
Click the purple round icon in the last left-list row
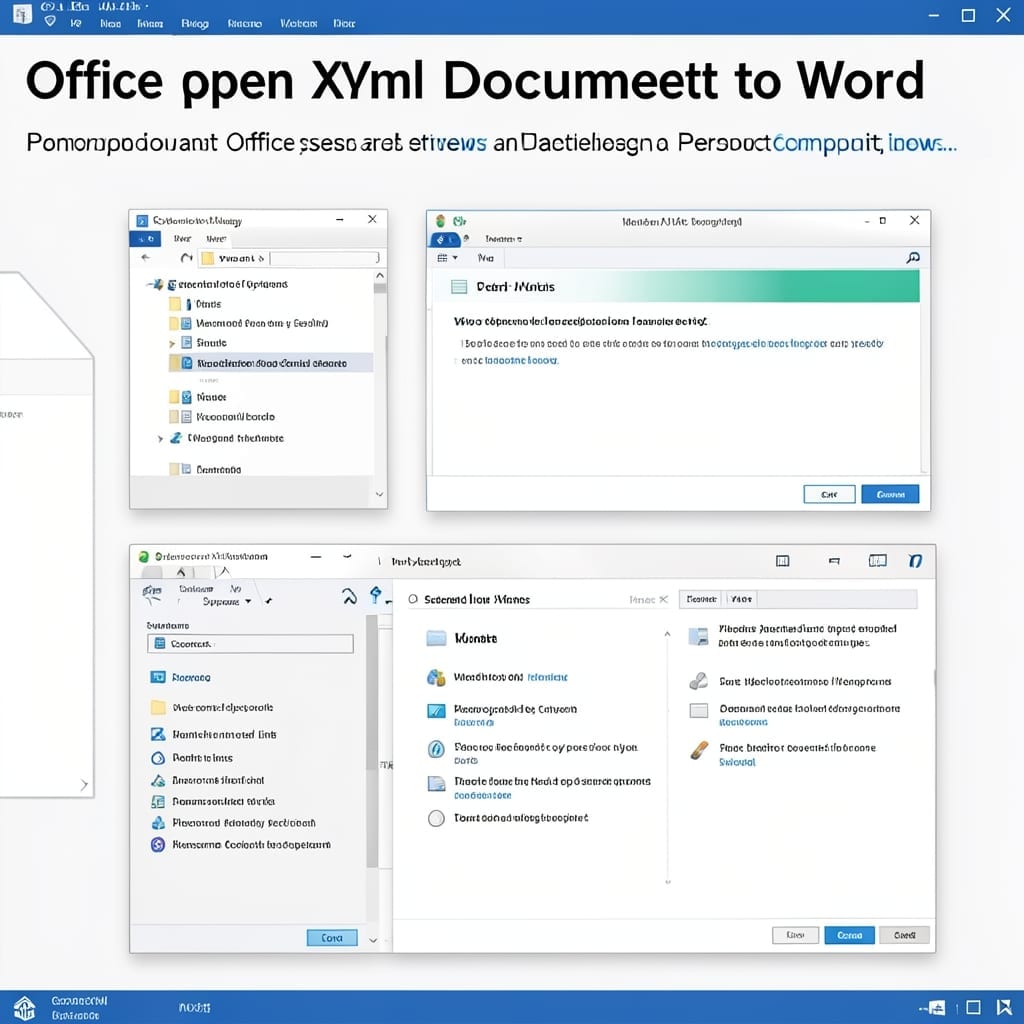coord(158,844)
